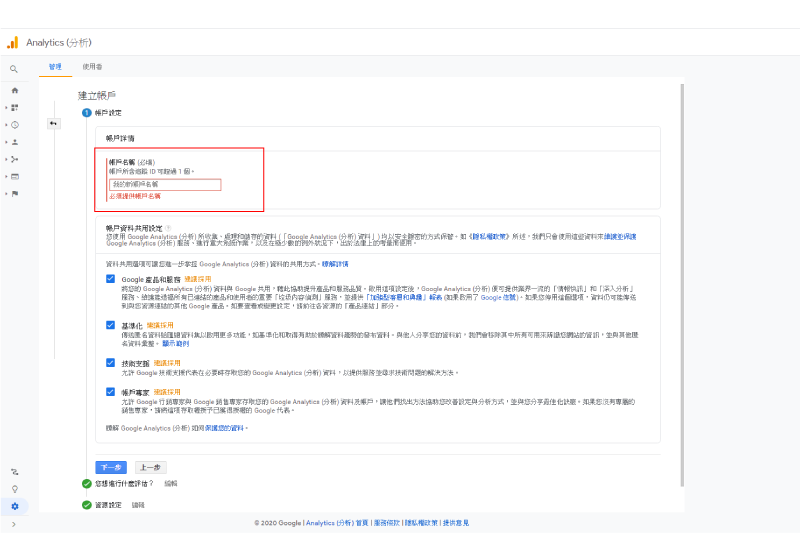
Task: Click the 下一步 button
Action: pyautogui.click(x=111, y=467)
